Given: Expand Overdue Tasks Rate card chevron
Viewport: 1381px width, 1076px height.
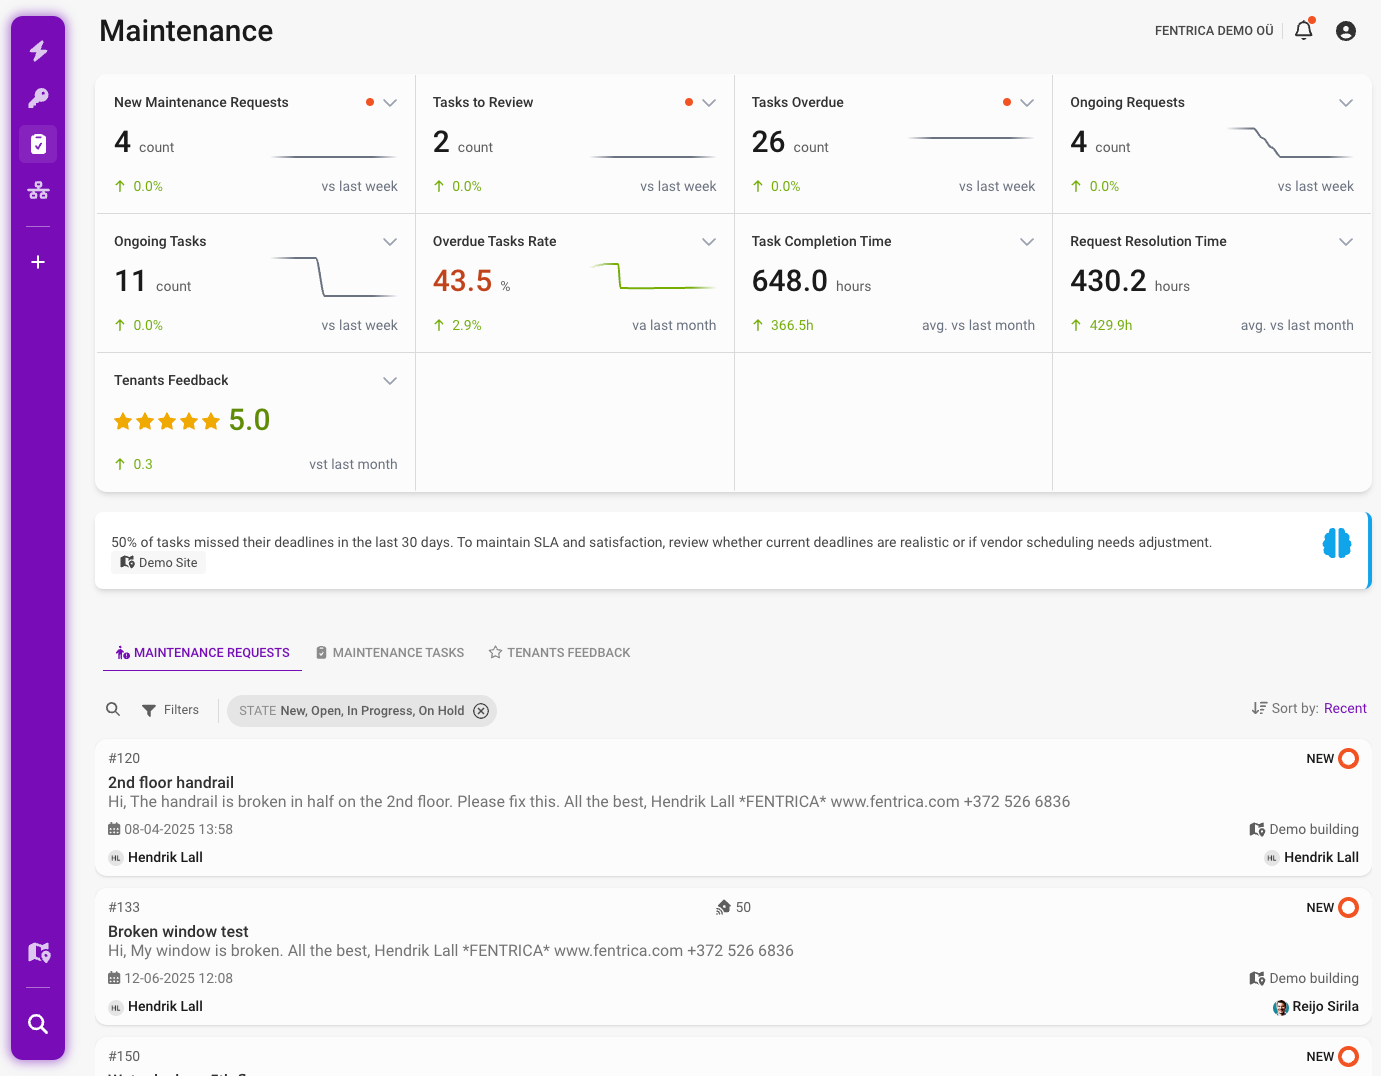Looking at the screenshot, I should click(x=709, y=241).
